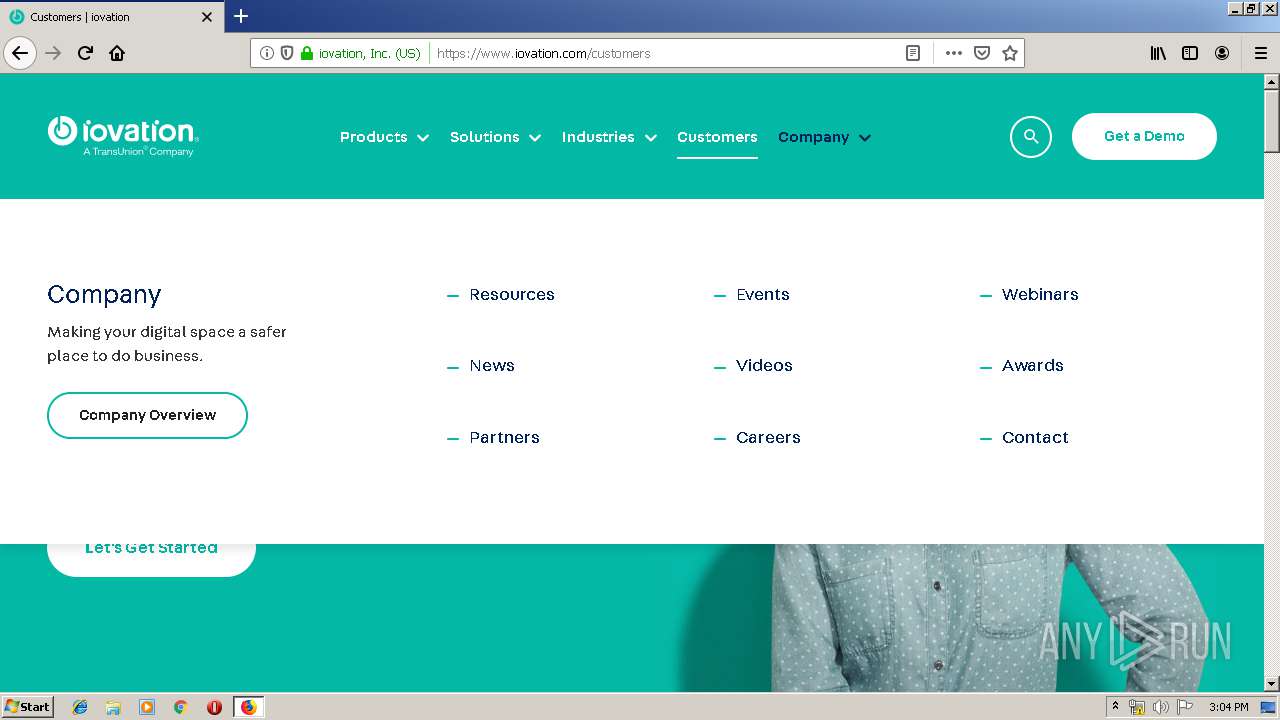Image resolution: width=1280 pixels, height=720 pixels.
Task: Open the Videos link
Action: [764, 365]
